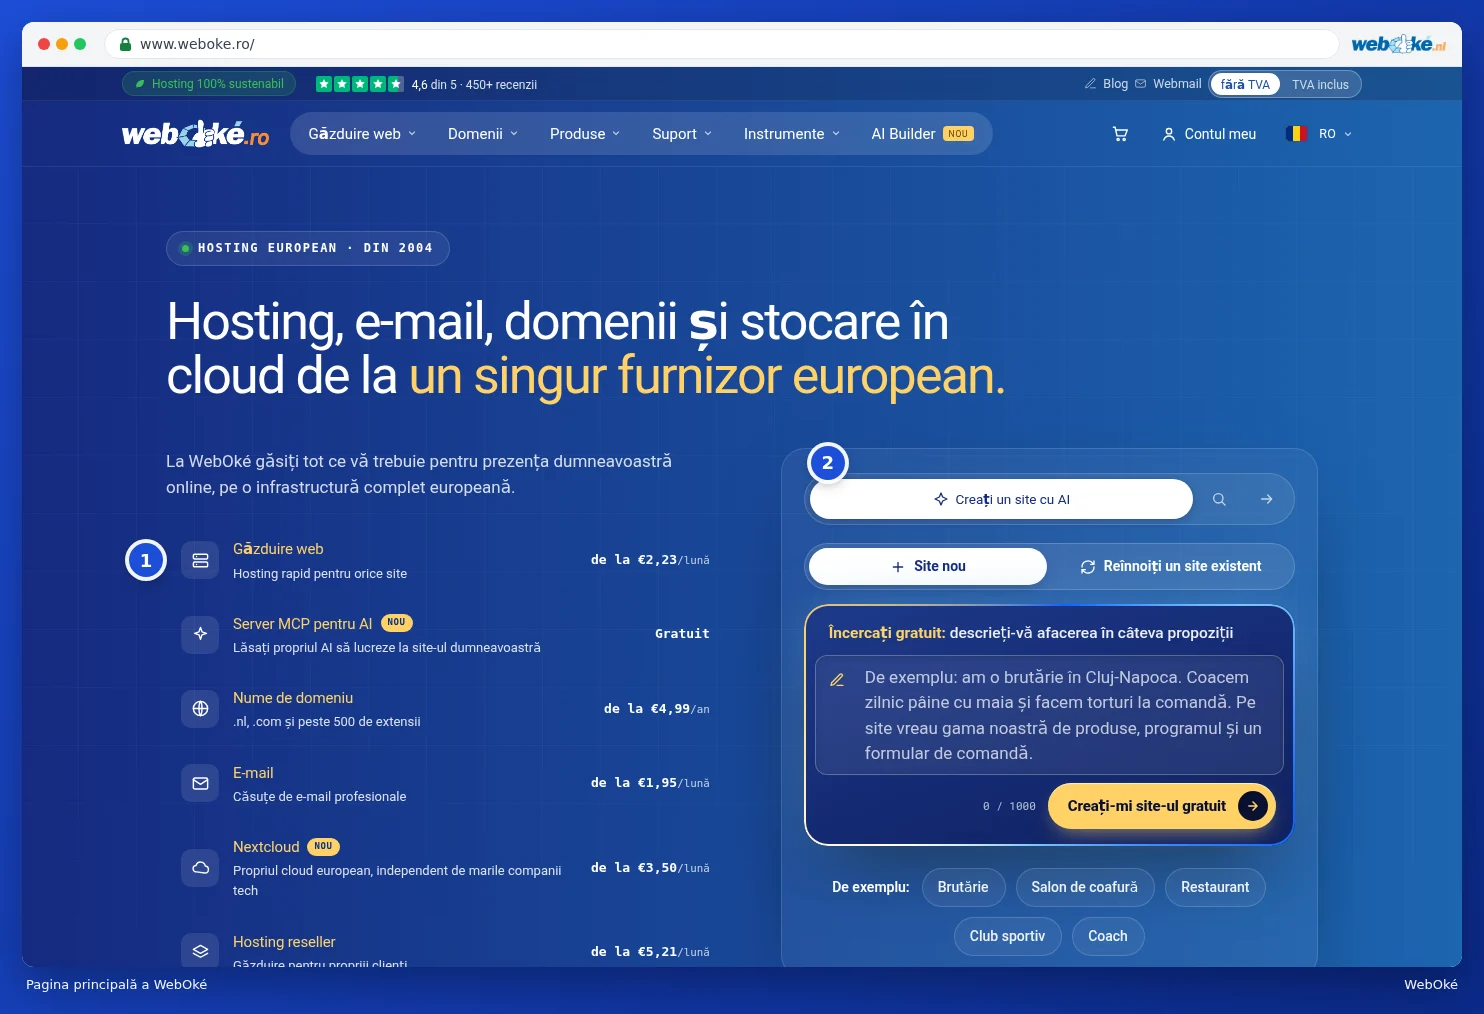Image resolution: width=1484 pixels, height=1014 pixels.
Task: Click the "HOSTING EUROPEAN · DIN 2004" badge
Action: [308, 248]
